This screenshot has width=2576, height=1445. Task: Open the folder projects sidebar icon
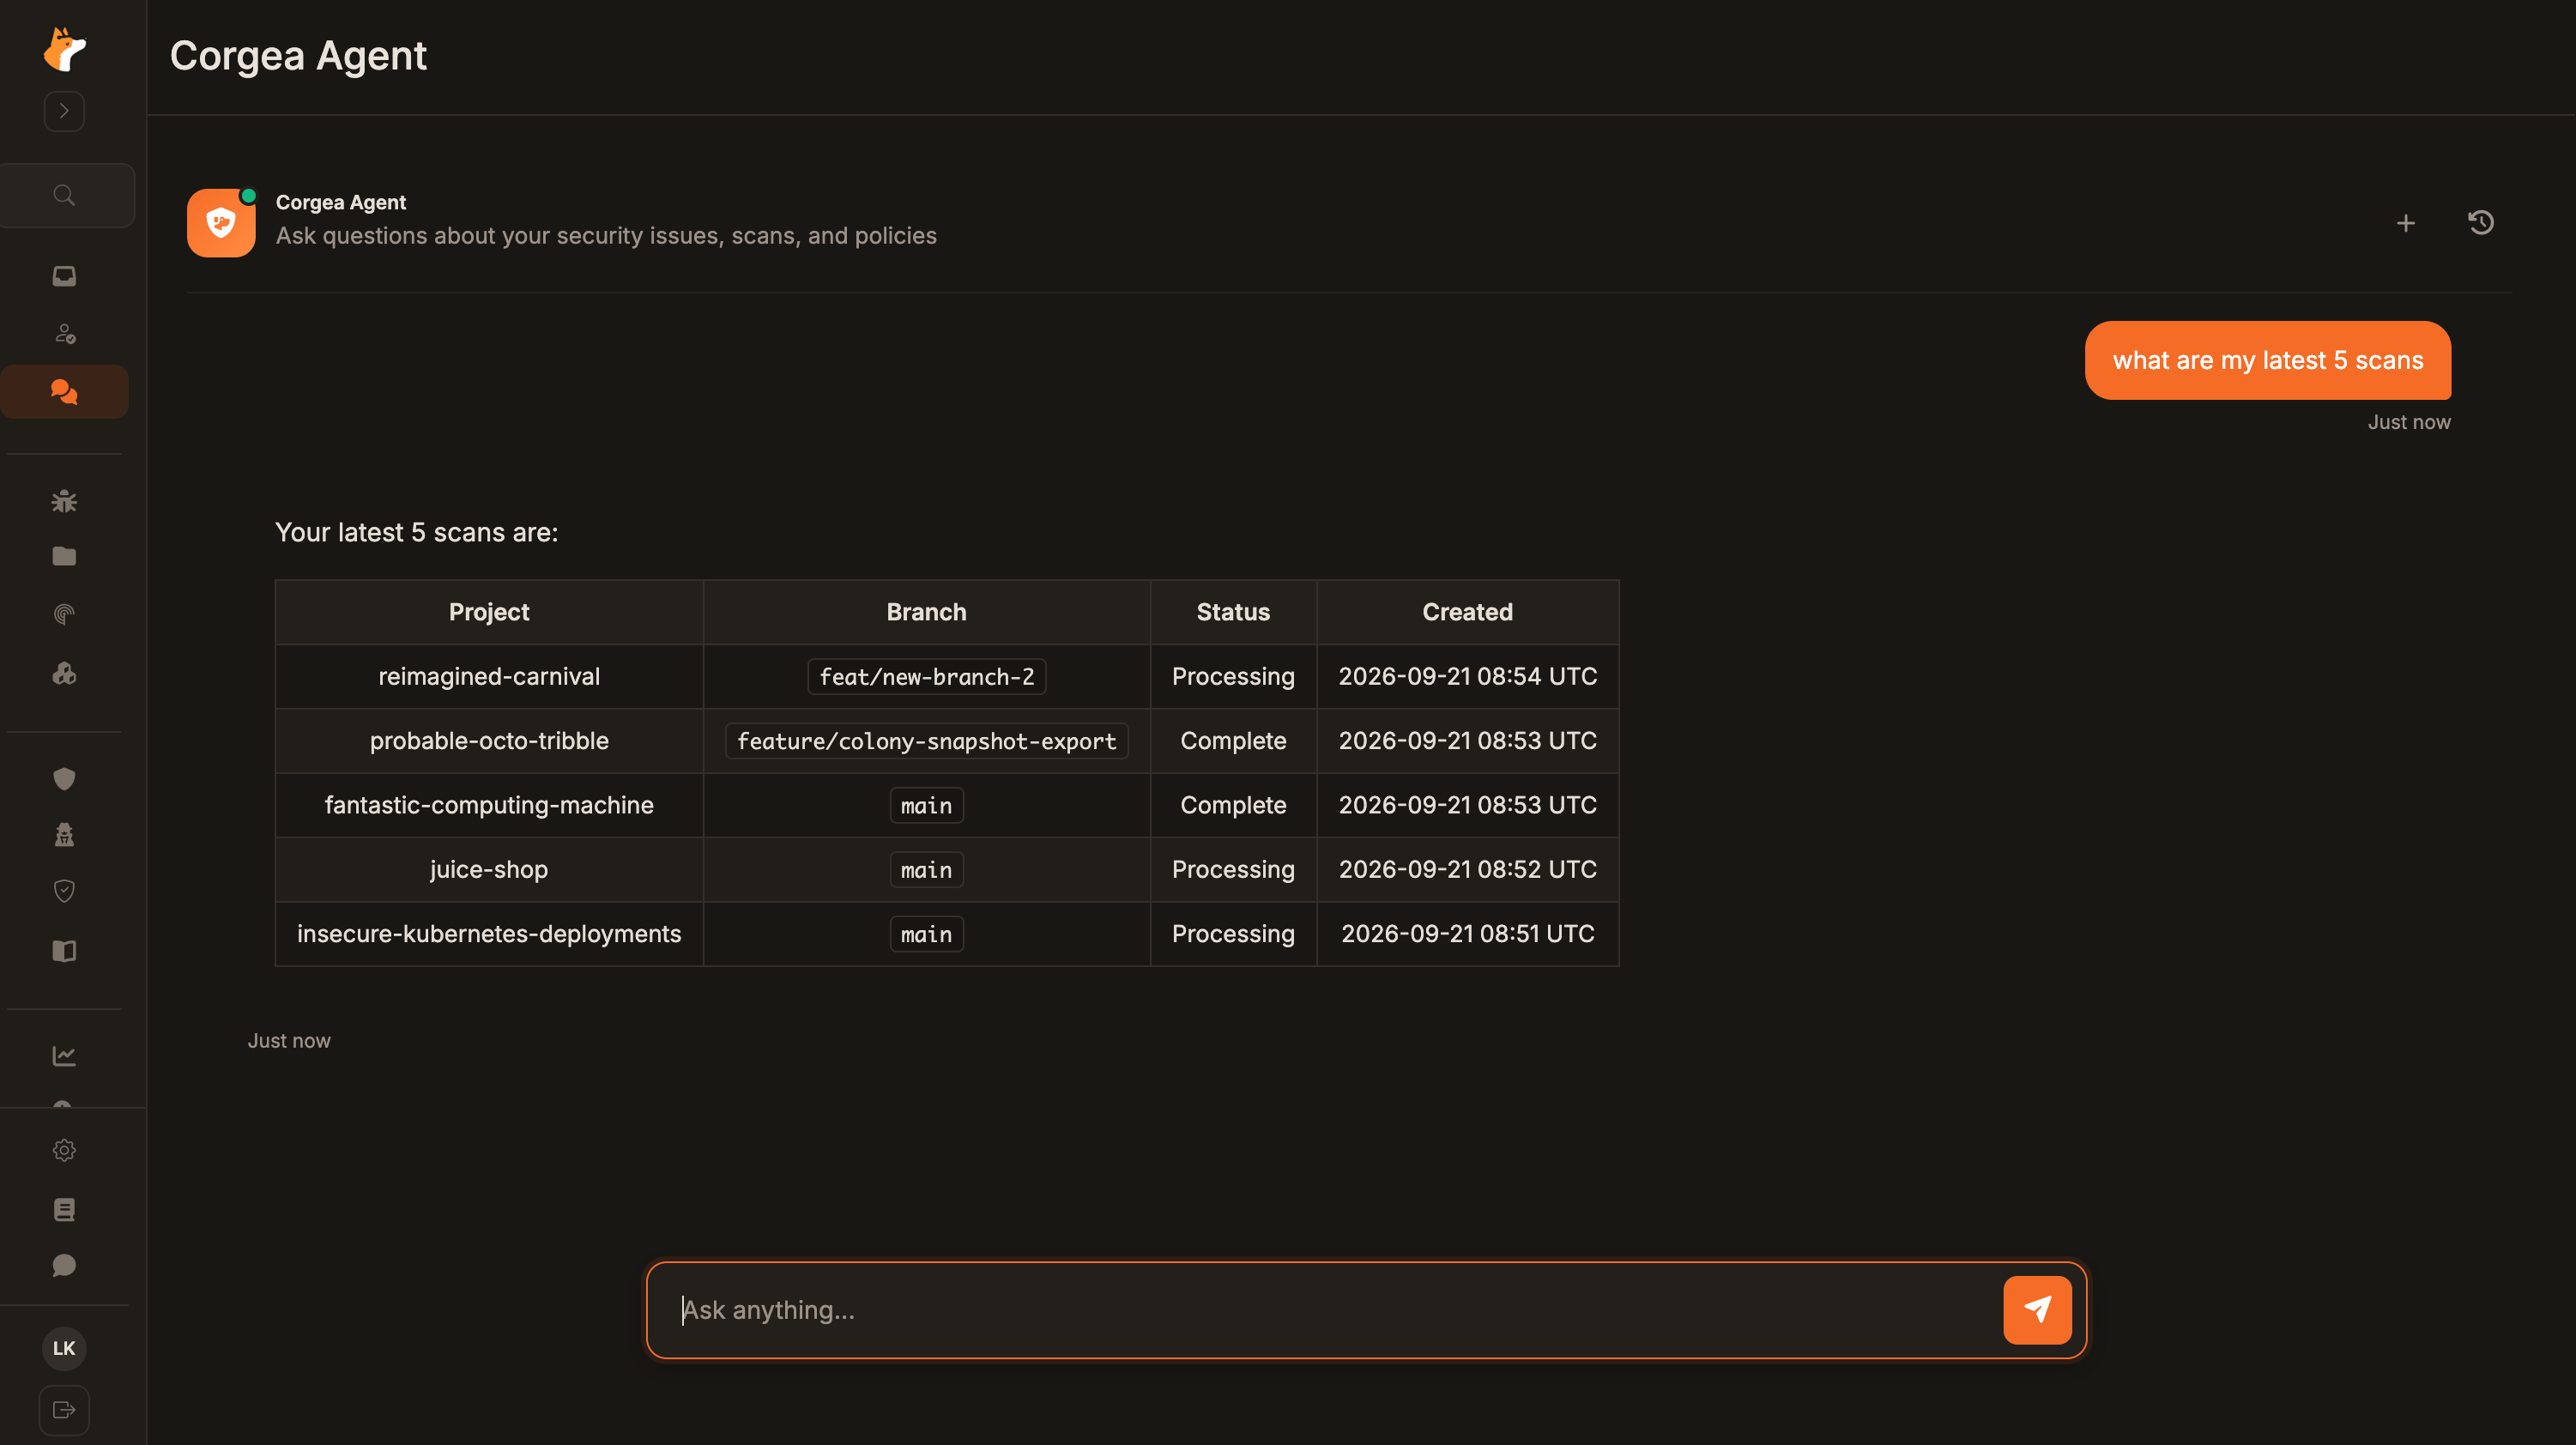tap(64, 556)
